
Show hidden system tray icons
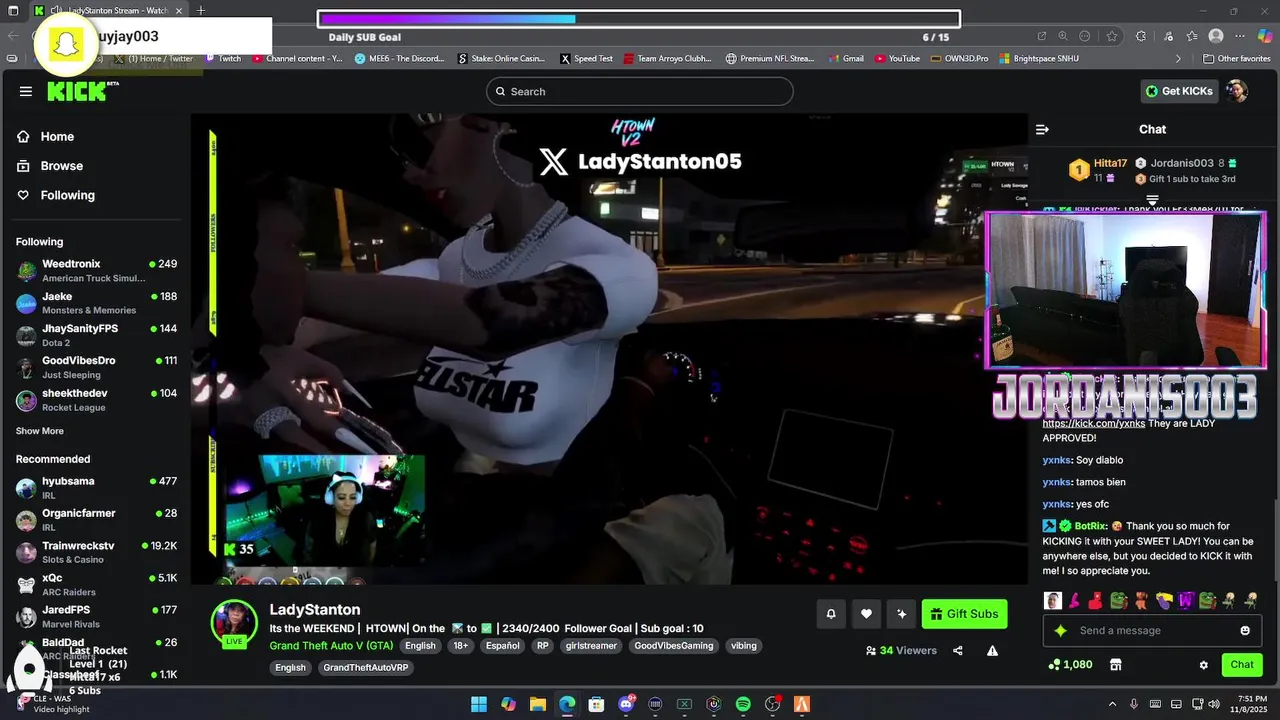tap(1112, 704)
